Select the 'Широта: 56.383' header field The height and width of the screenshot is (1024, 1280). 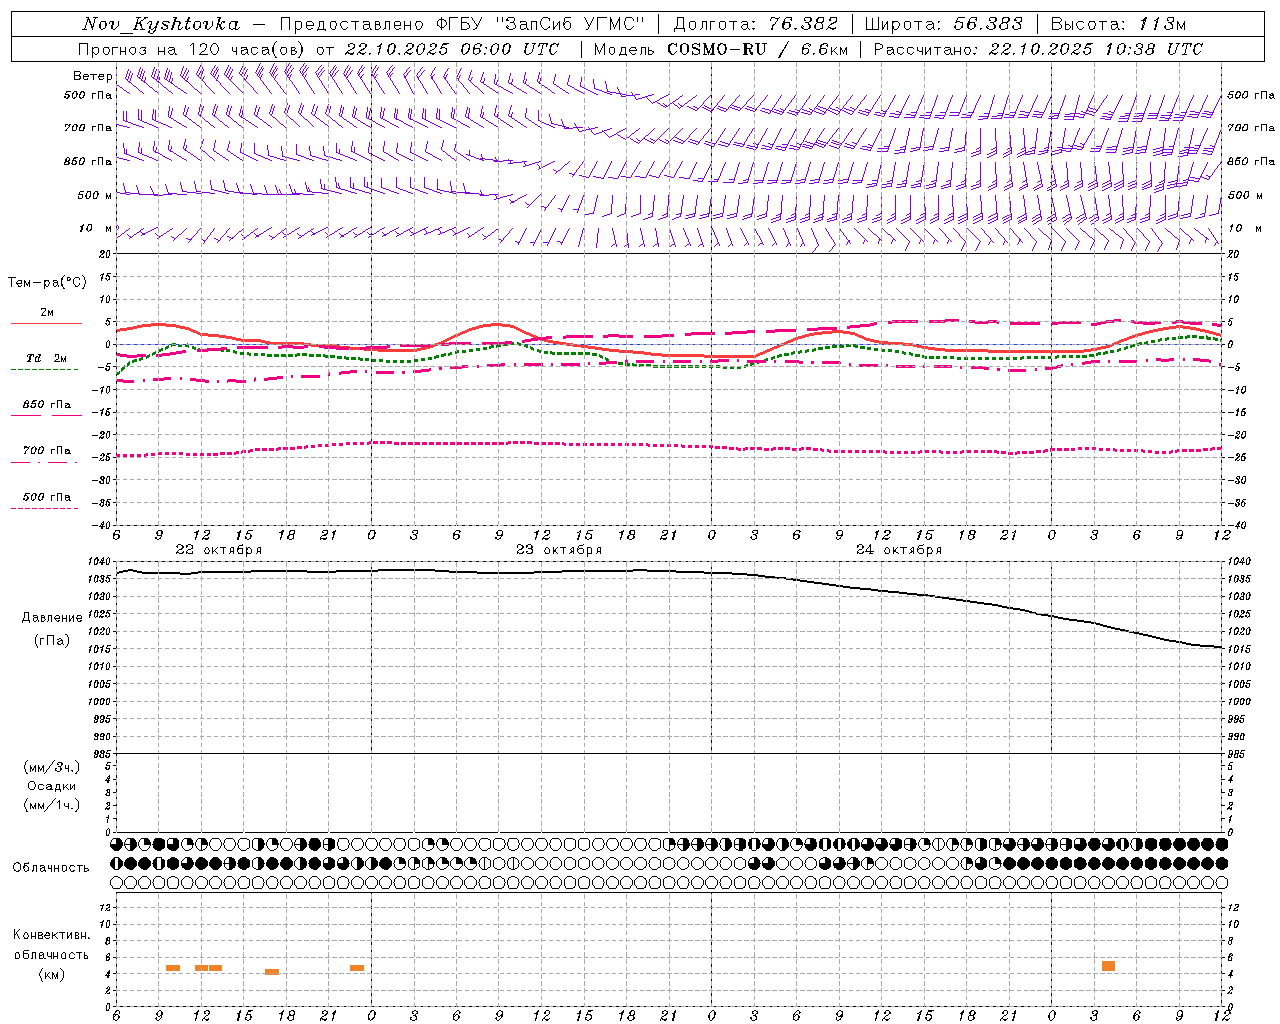pos(943,24)
